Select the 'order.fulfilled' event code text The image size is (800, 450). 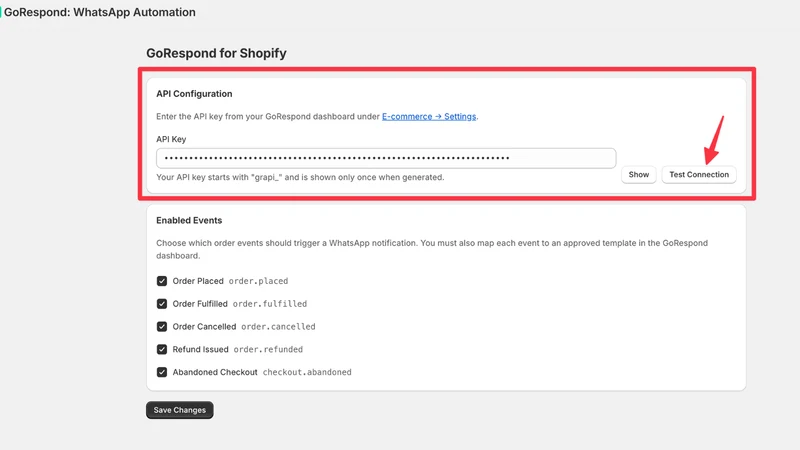point(270,304)
